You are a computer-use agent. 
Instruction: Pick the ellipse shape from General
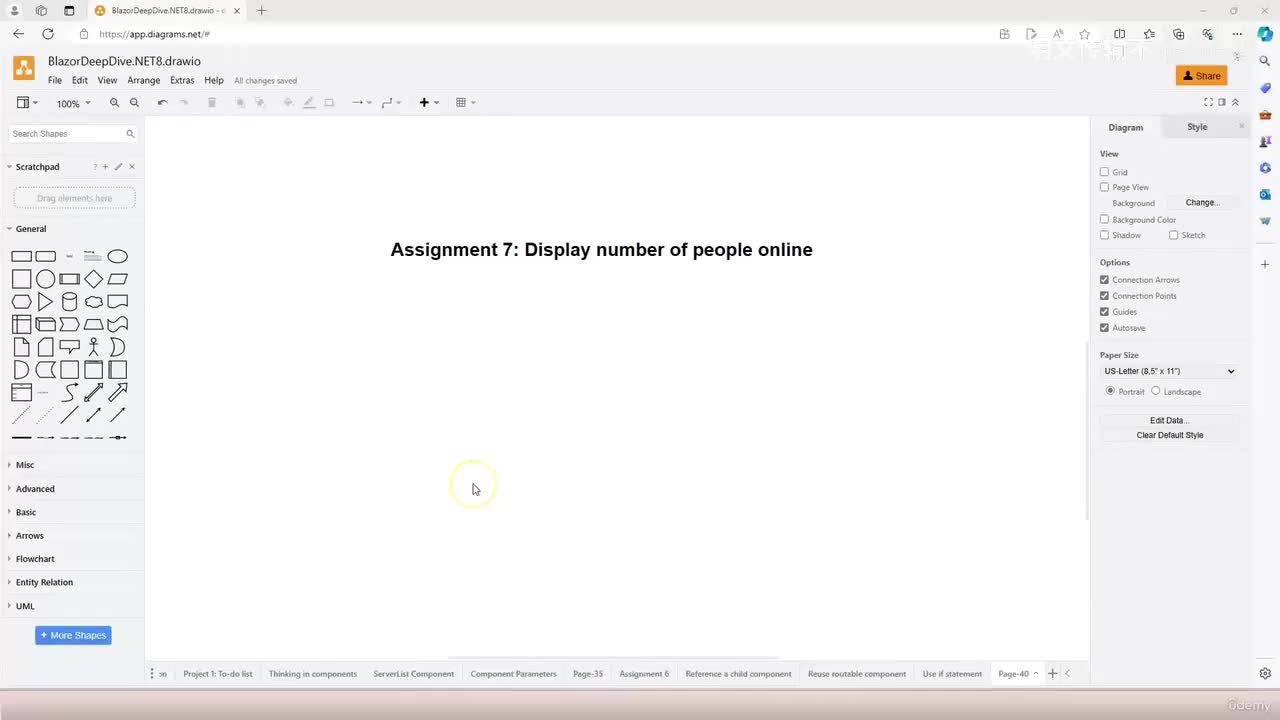[x=117, y=256]
